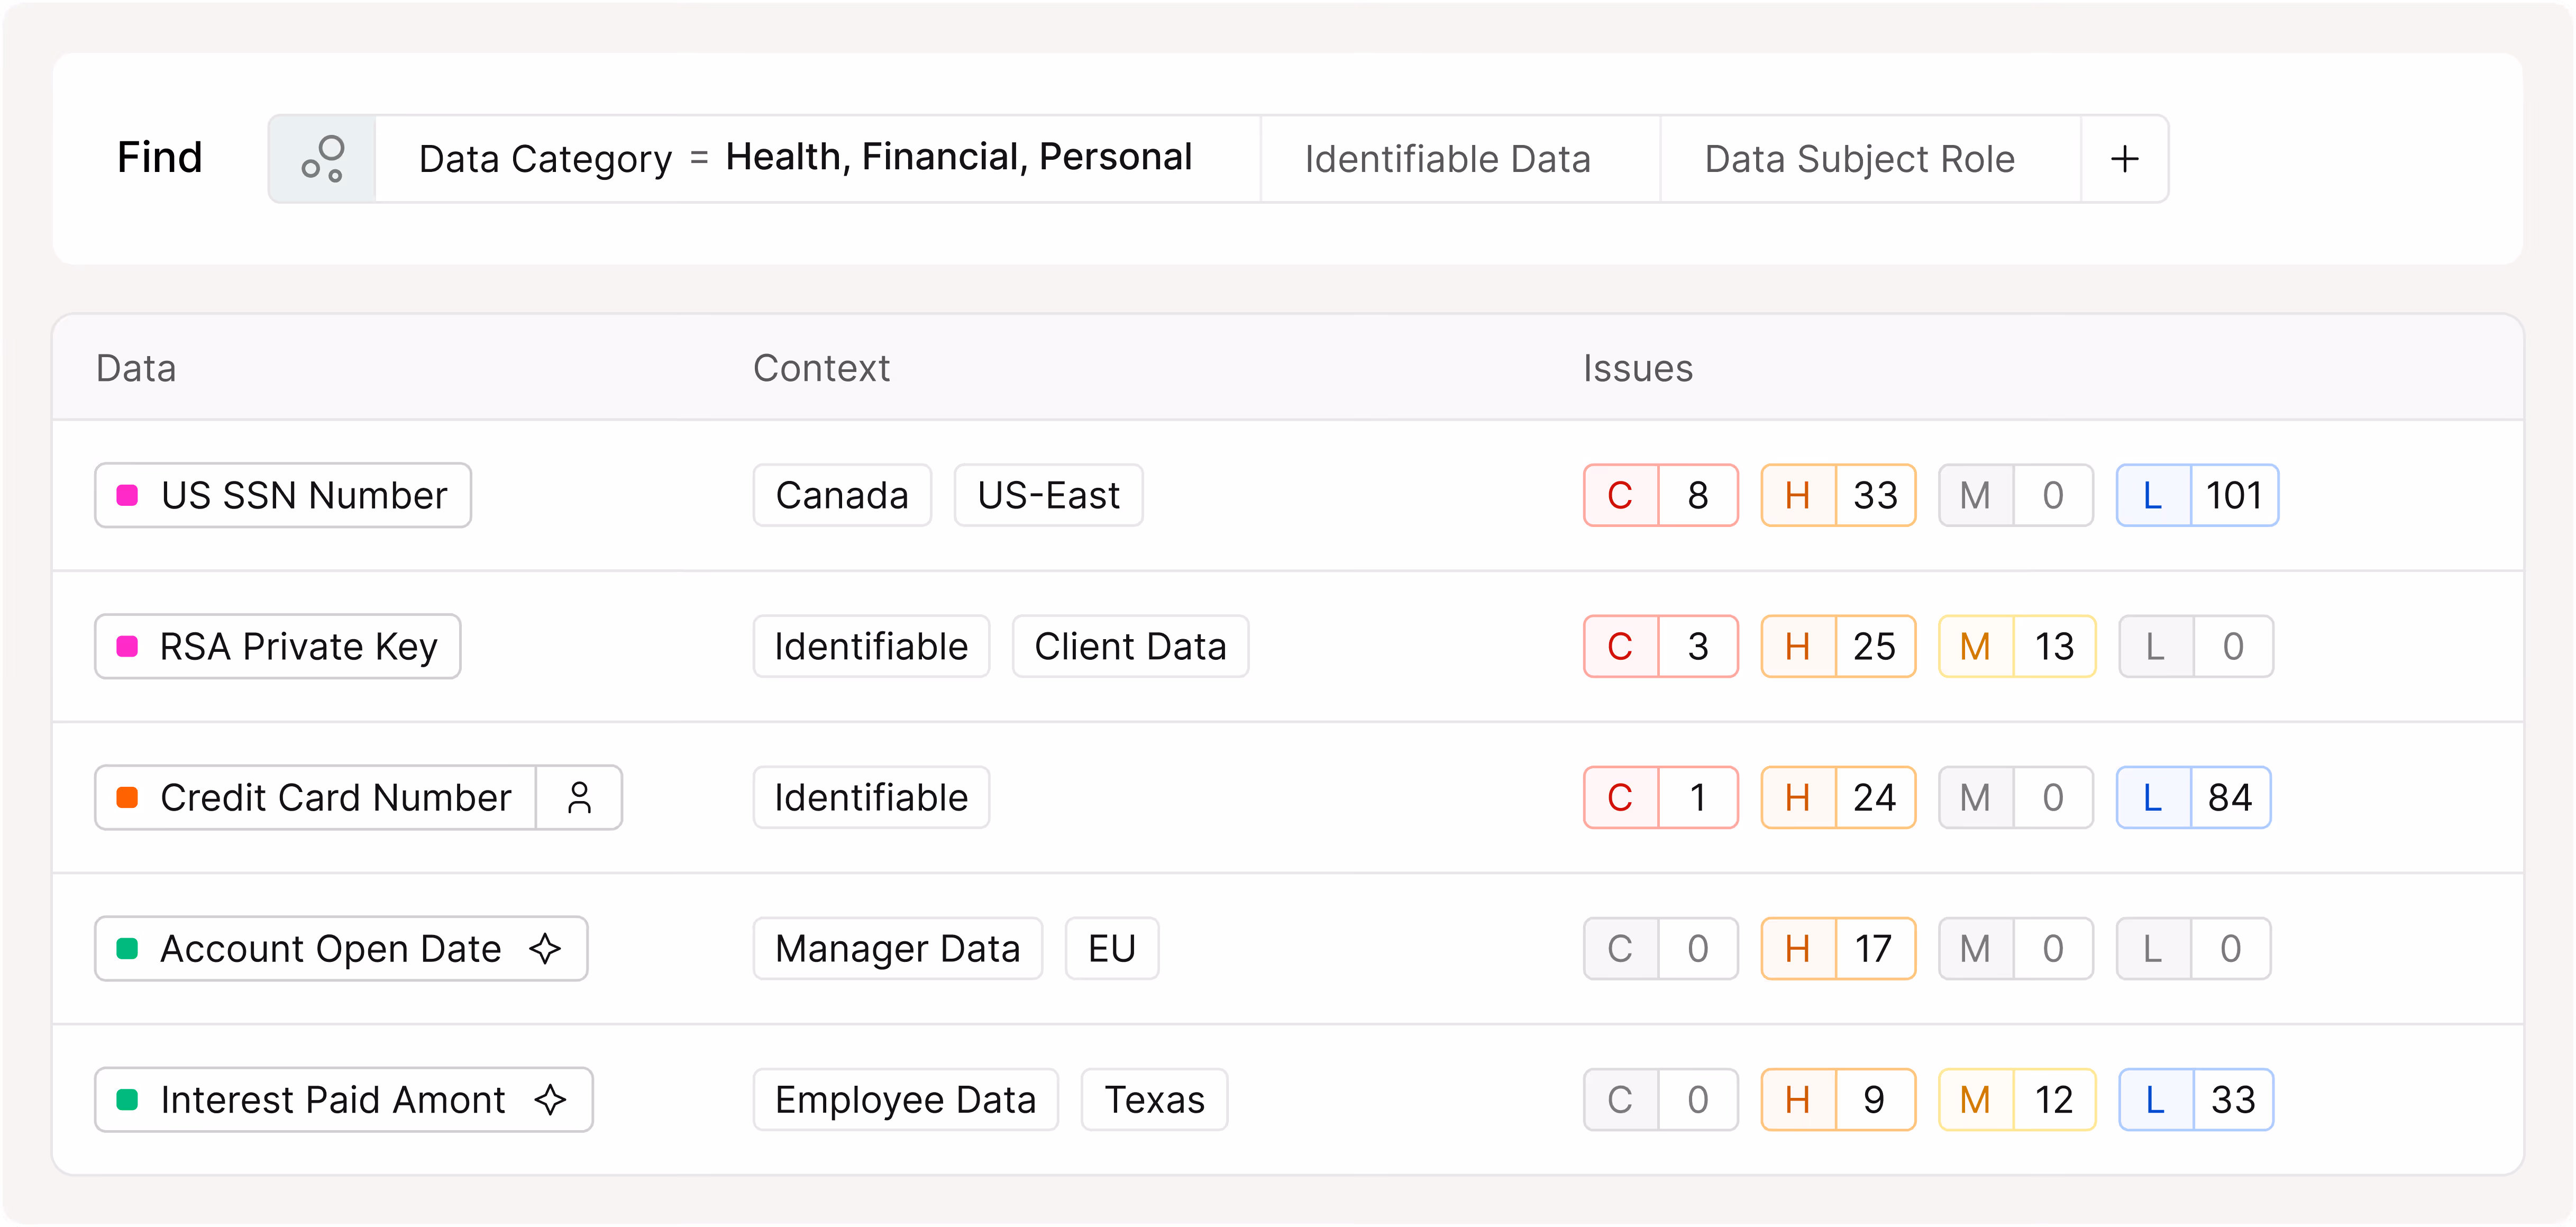Click Low badge showing 84 issues
Screen dimensions: 2576x1227
coord(2193,798)
